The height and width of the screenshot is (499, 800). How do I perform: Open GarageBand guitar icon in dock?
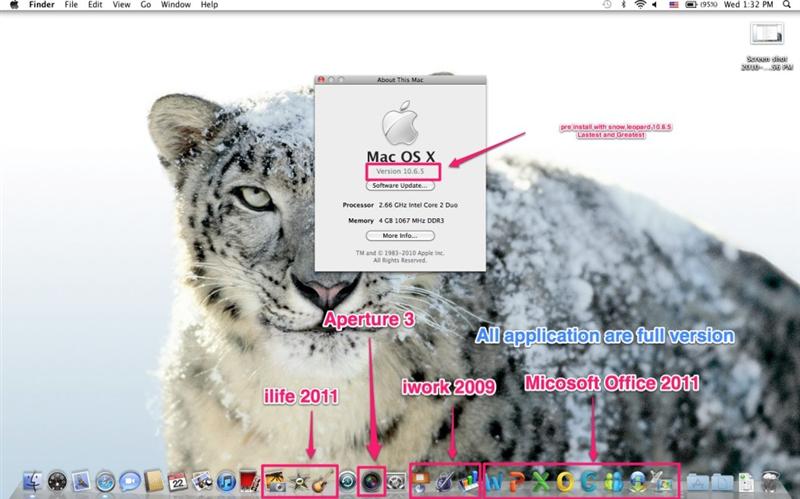coord(320,482)
